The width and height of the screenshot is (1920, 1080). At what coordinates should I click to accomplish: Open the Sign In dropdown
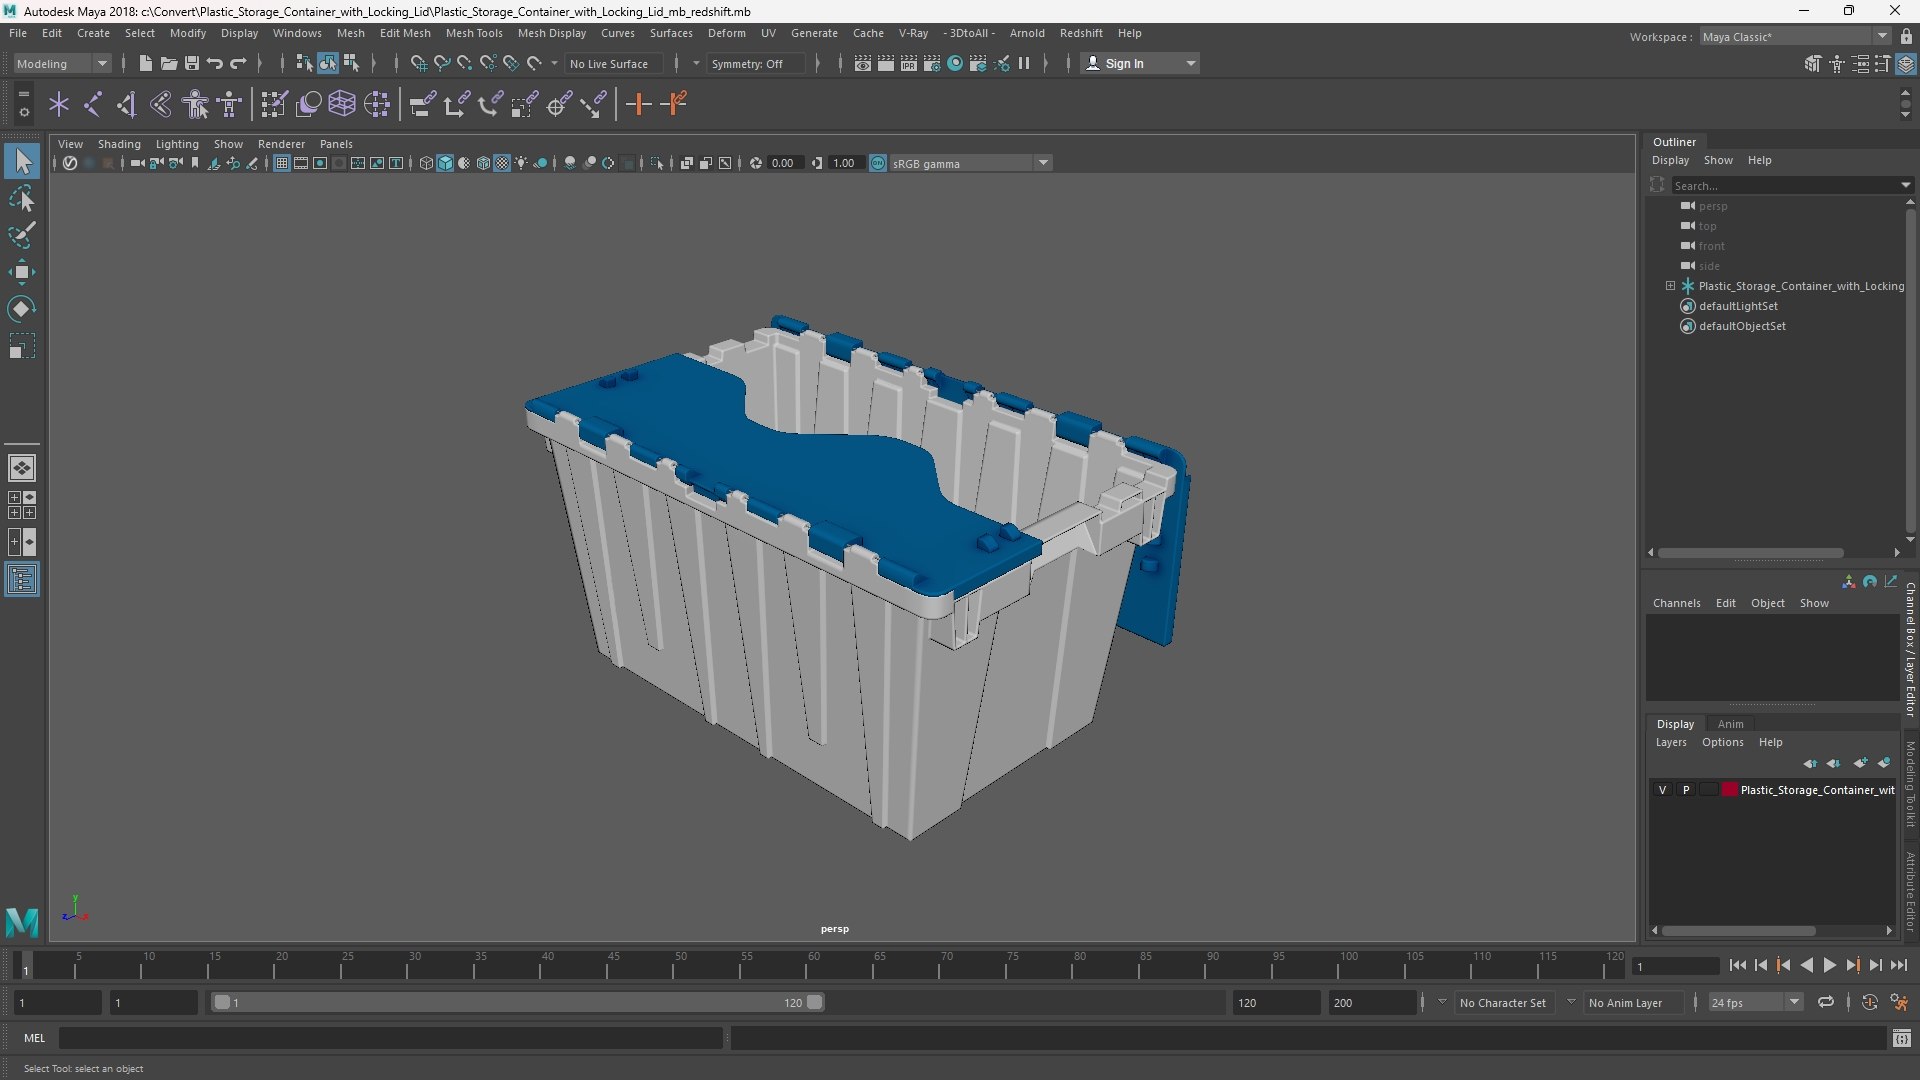1141,63
